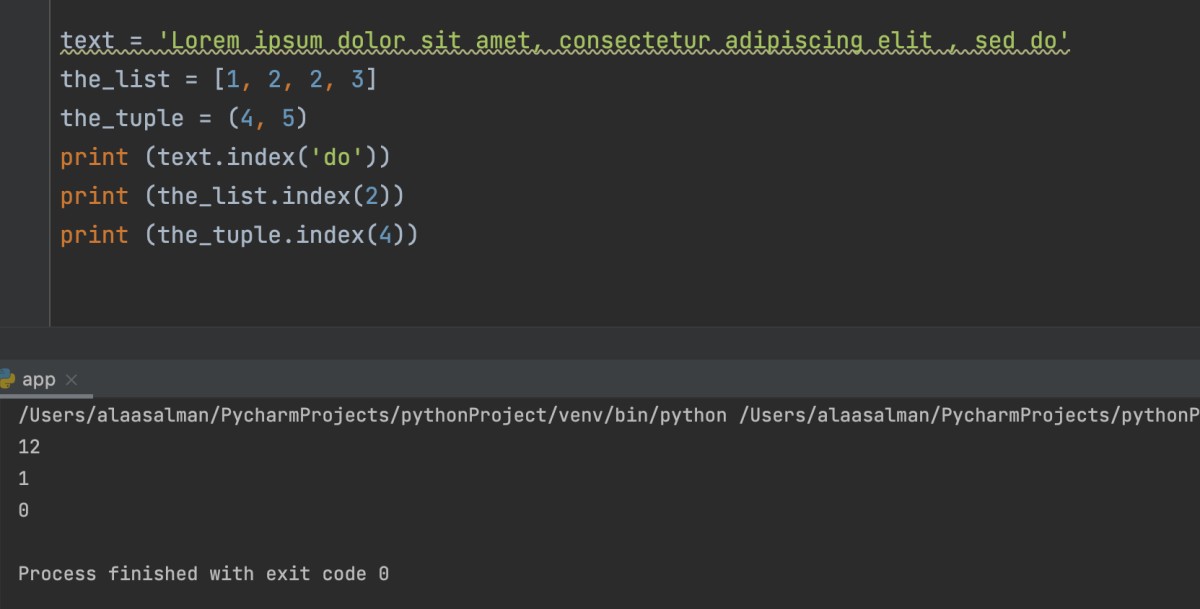The width and height of the screenshot is (1200, 609).
Task: Close the app run tab
Action: pyautogui.click(x=71, y=380)
